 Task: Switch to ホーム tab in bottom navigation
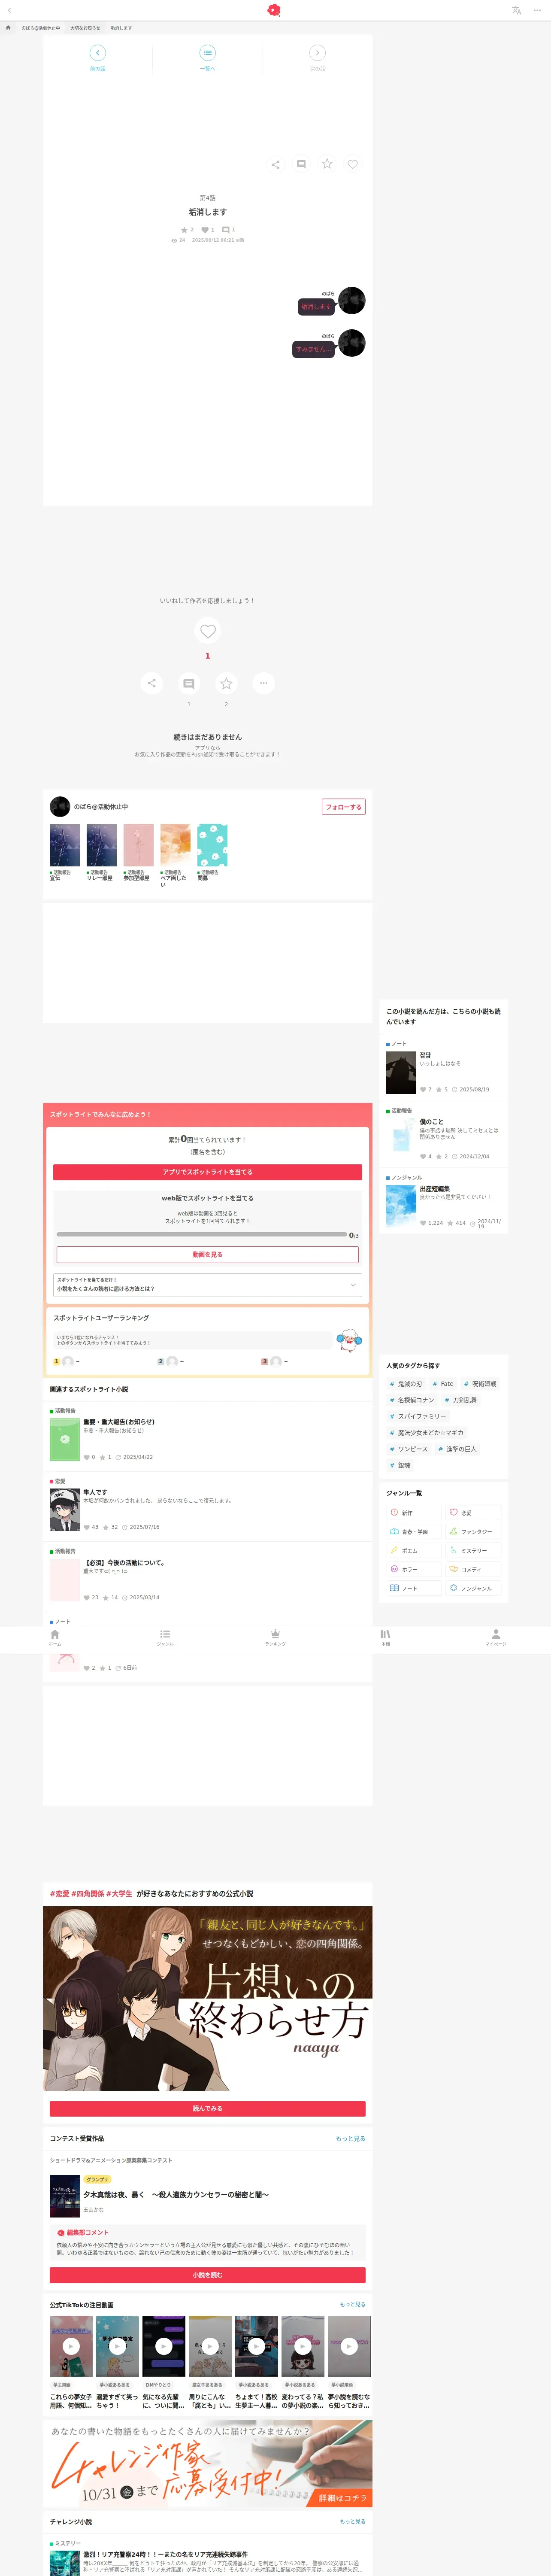[x=55, y=1638]
